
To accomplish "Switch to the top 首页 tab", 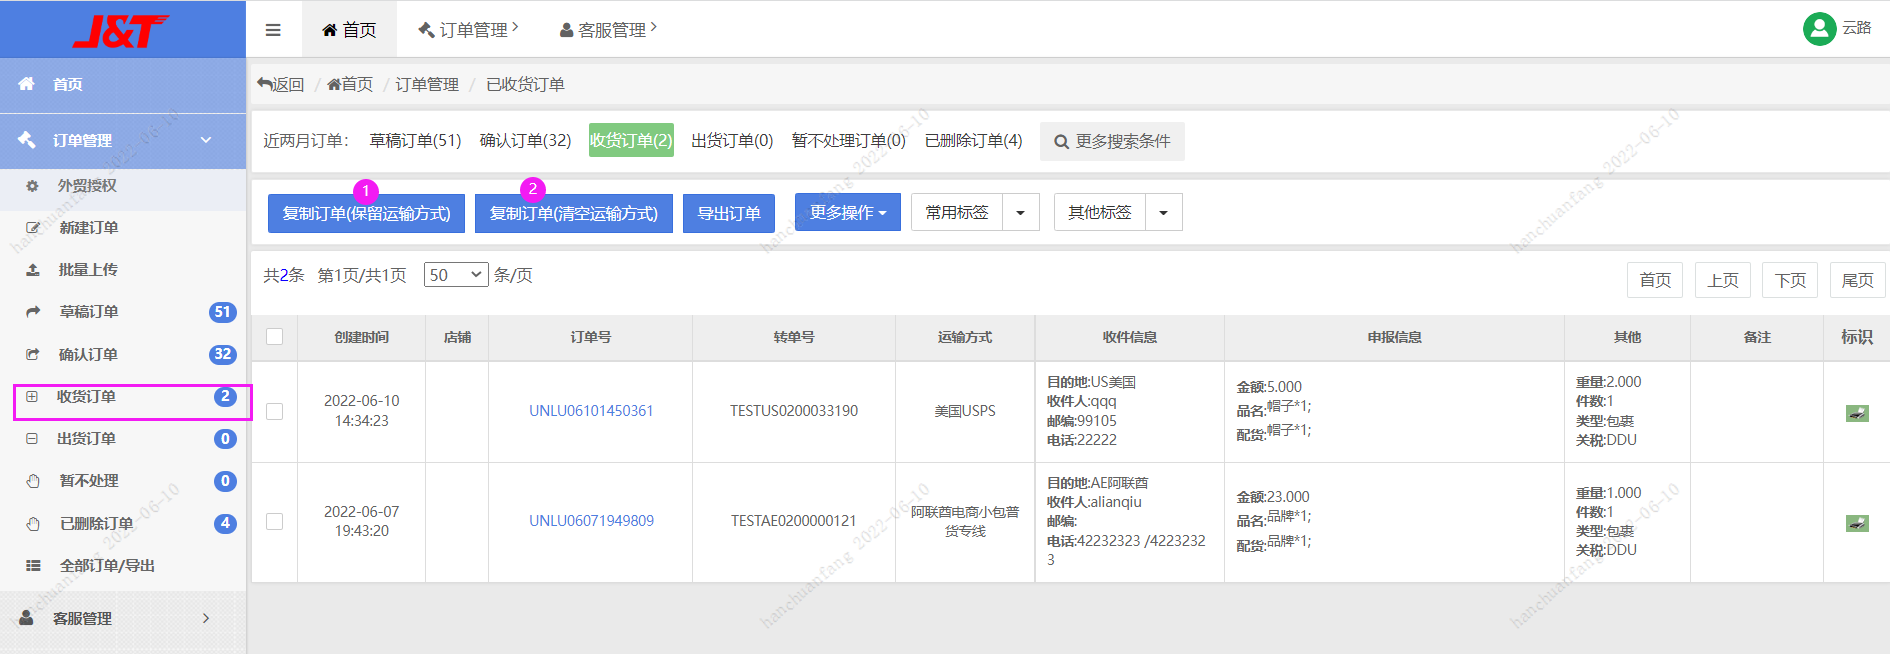I will [x=349, y=30].
